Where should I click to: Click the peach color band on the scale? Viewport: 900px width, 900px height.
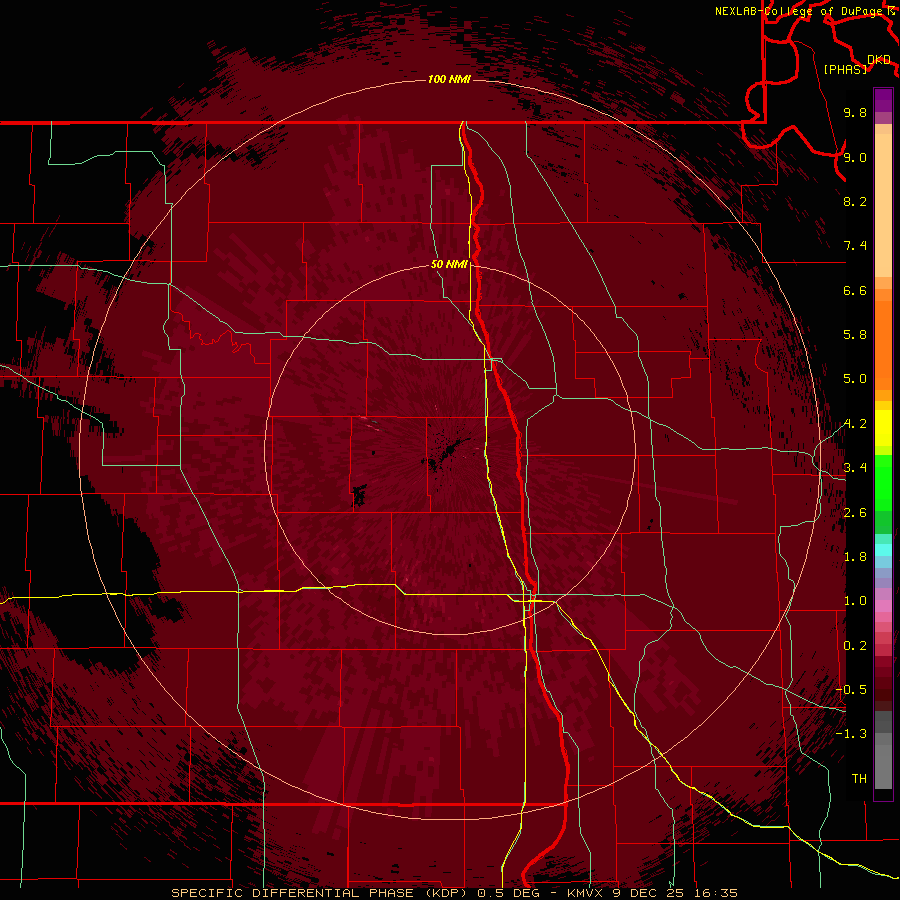883,205
